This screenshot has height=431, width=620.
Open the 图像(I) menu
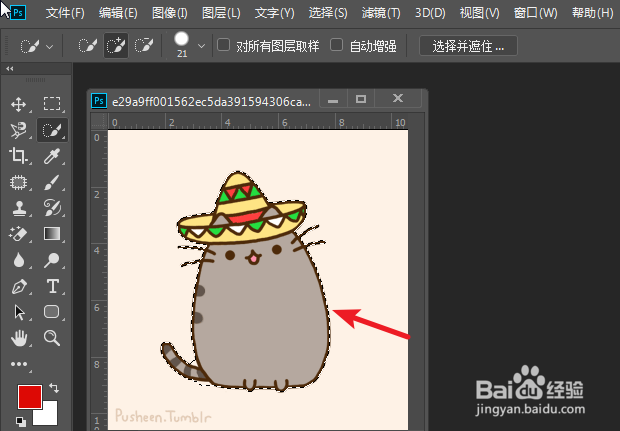coord(170,13)
